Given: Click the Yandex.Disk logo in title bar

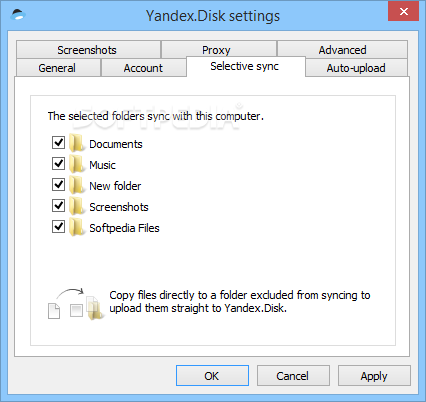Looking at the screenshot, I should (18, 15).
